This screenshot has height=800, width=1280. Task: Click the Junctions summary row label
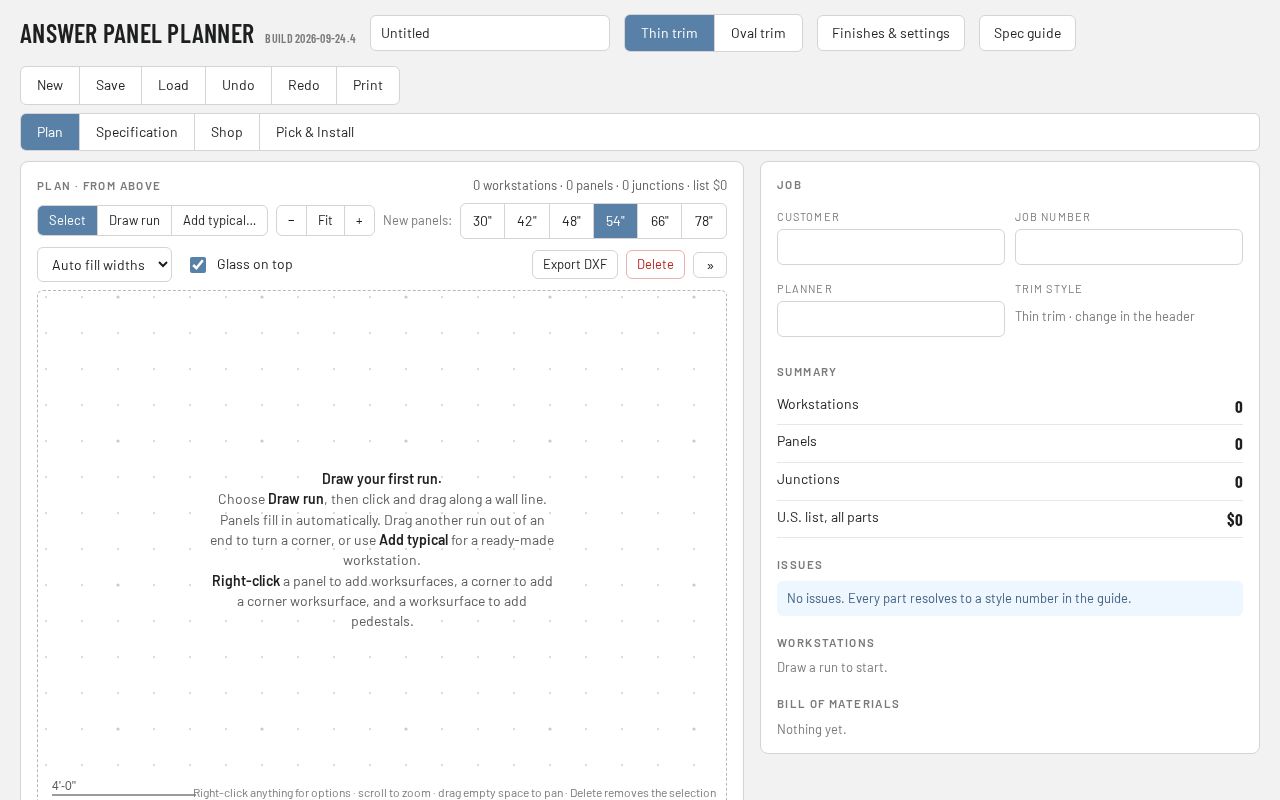tap(808, 480)
